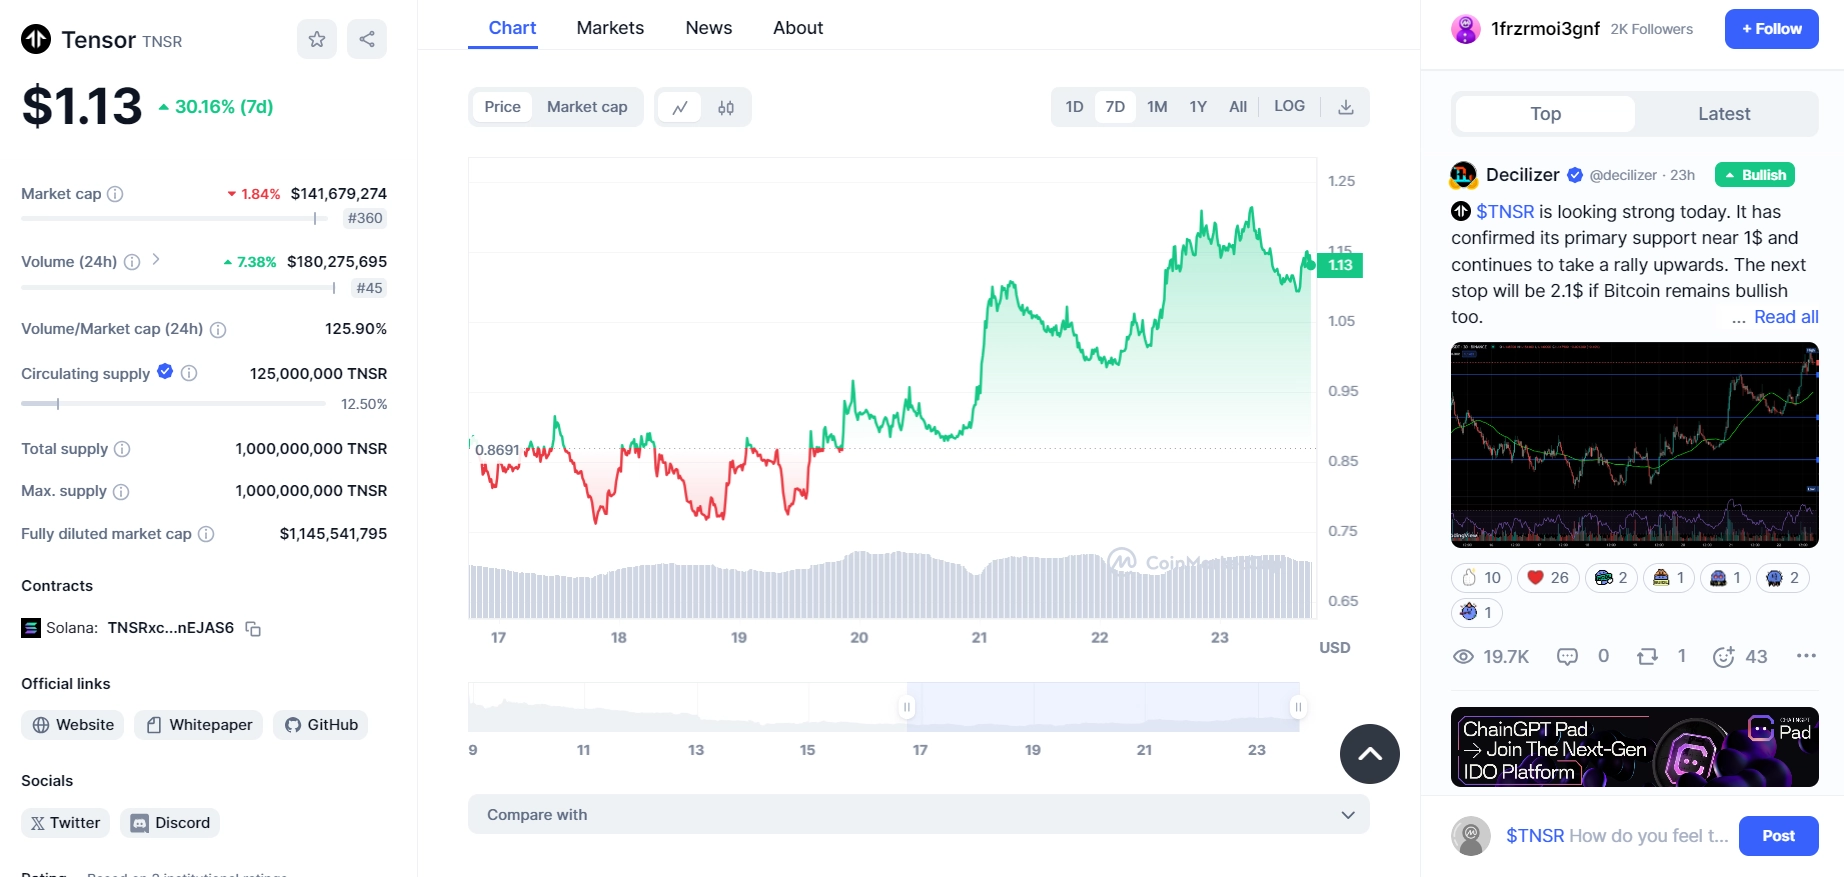Screen dimensions: 1844x877
Task: Click the post text input field
Action: [1617, 836]
